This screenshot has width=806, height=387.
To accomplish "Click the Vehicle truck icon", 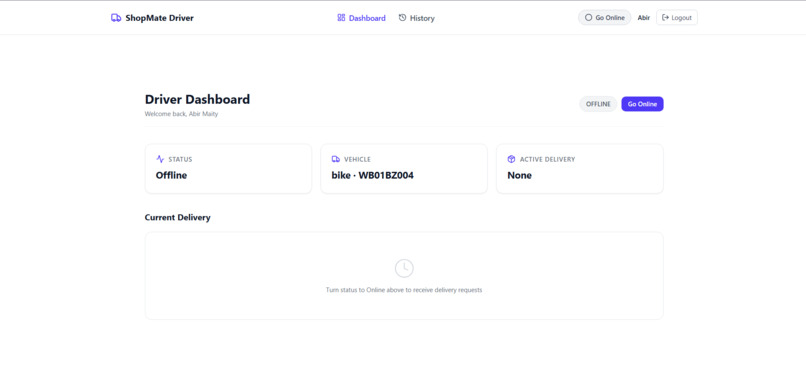I will tap(336, 159).
